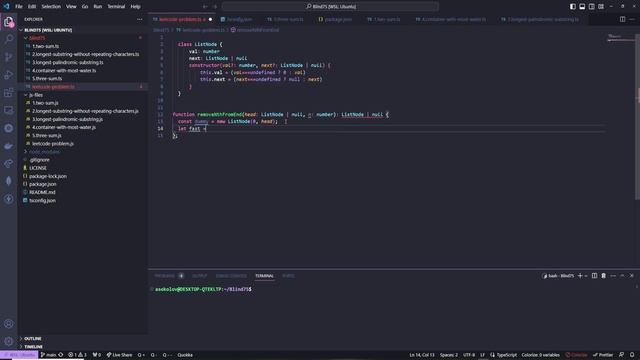Expand the node_modules folder

44,152
